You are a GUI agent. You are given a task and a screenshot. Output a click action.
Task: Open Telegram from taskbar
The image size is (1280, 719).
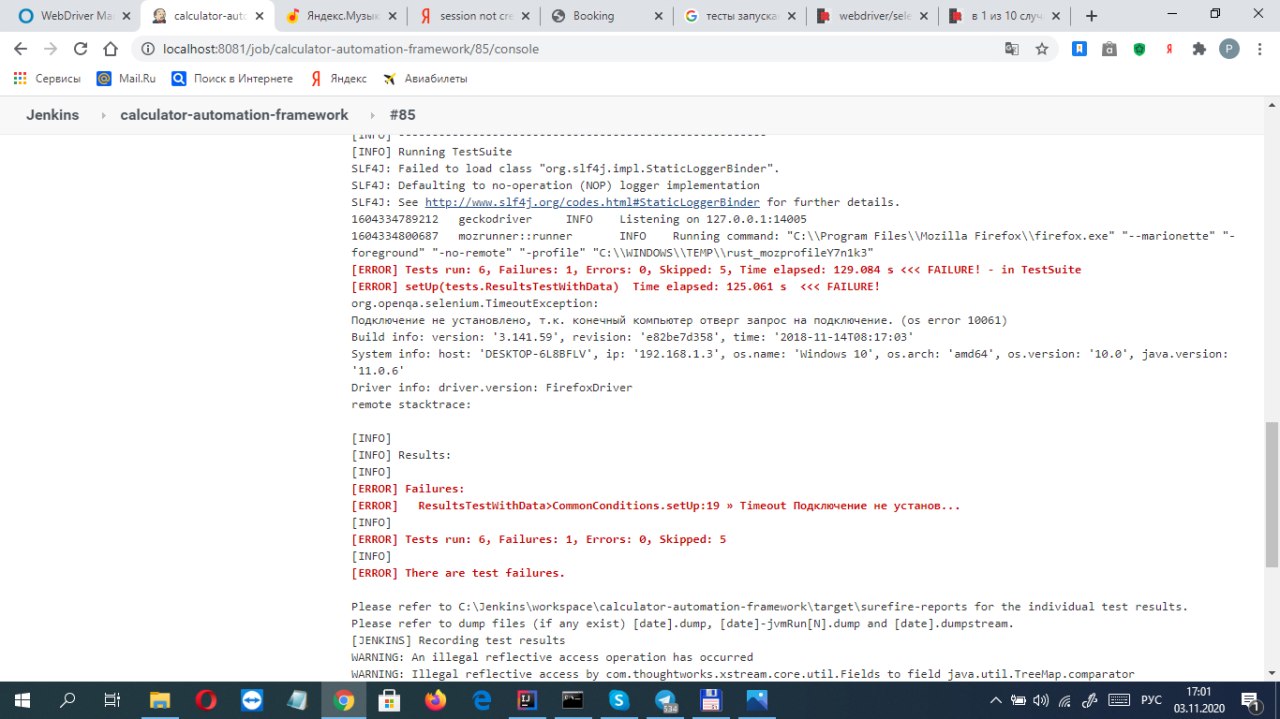pyautogui.click(x=665, y=700)
